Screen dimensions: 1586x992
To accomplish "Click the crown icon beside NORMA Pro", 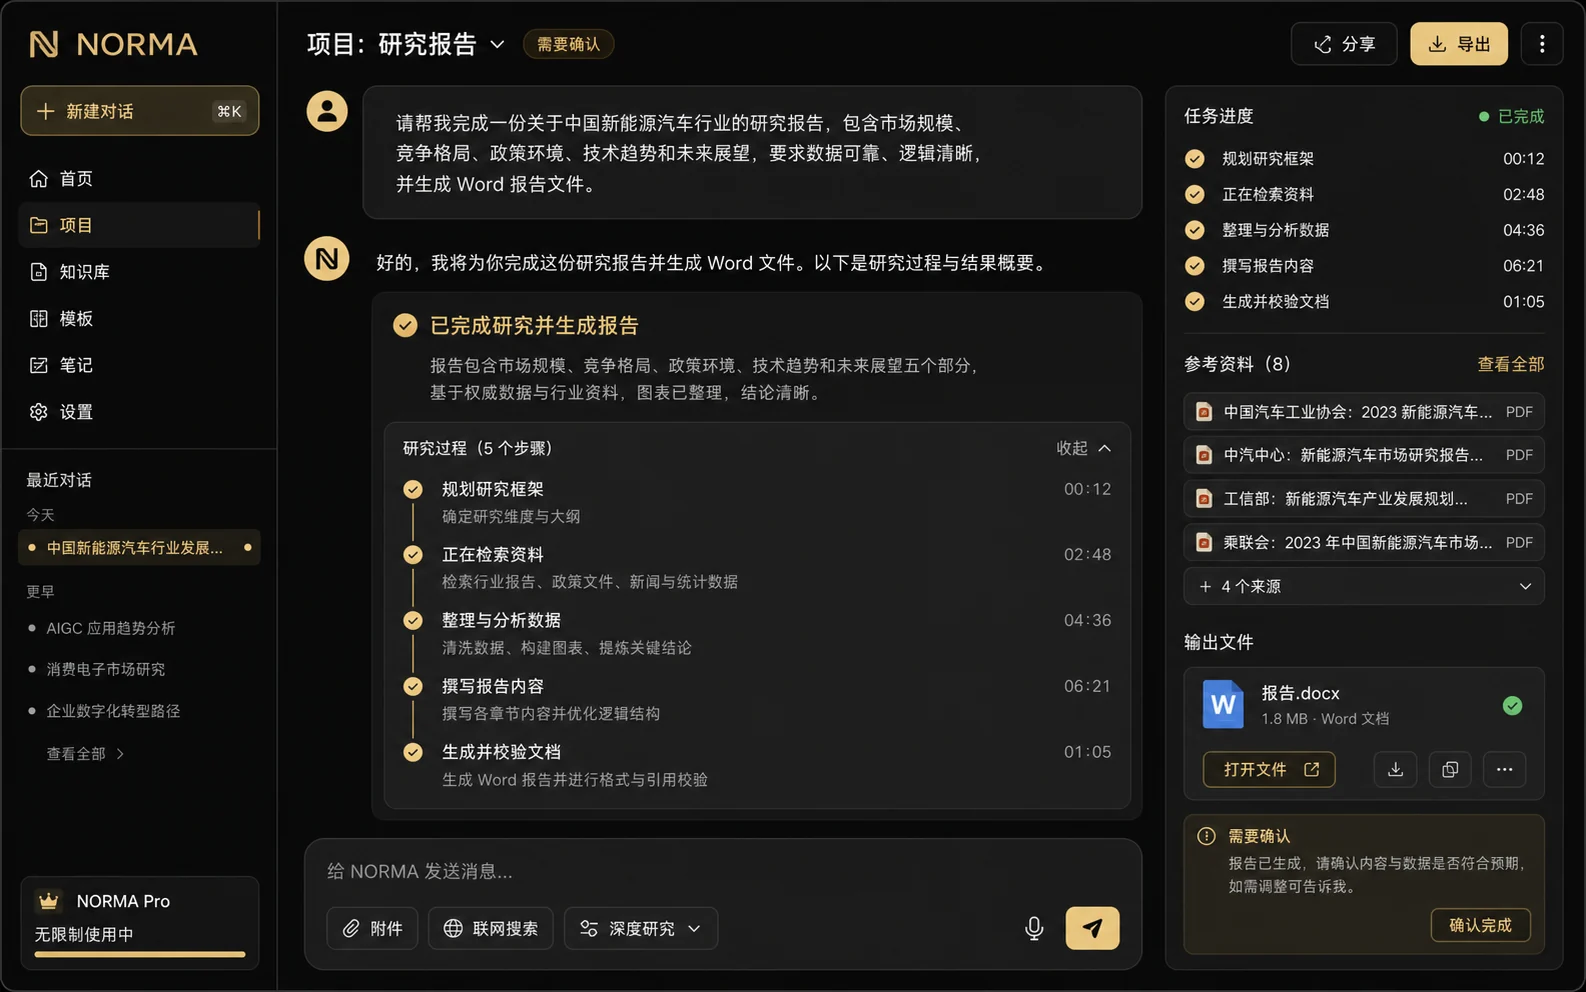I will click(x=48, y=901).
